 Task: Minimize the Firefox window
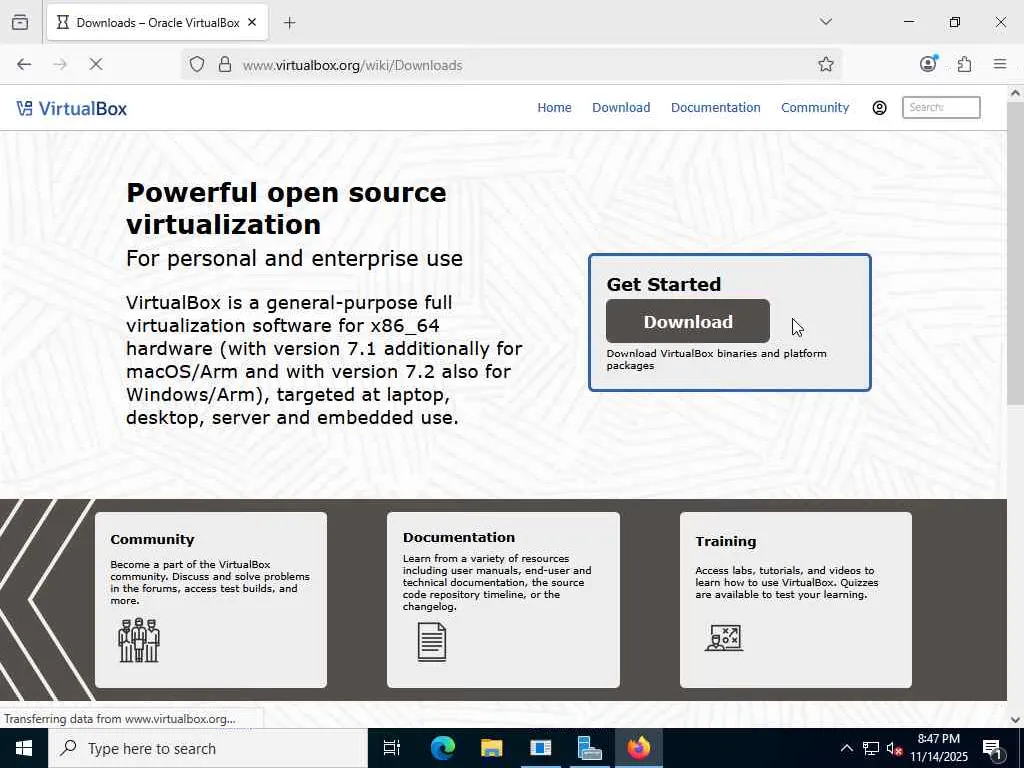pyautogui.click(x=908, y=22)
